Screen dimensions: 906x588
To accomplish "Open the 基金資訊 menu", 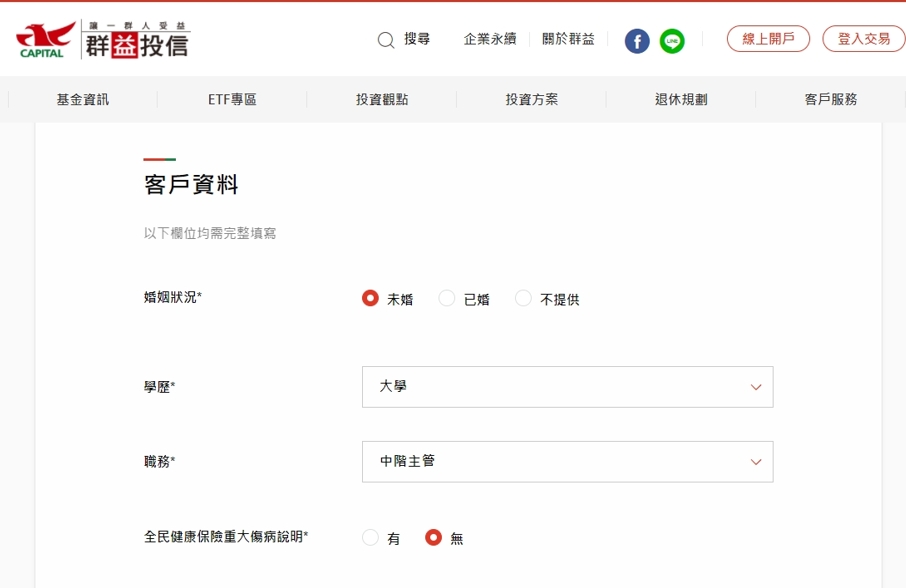I will tap(83, 100).
